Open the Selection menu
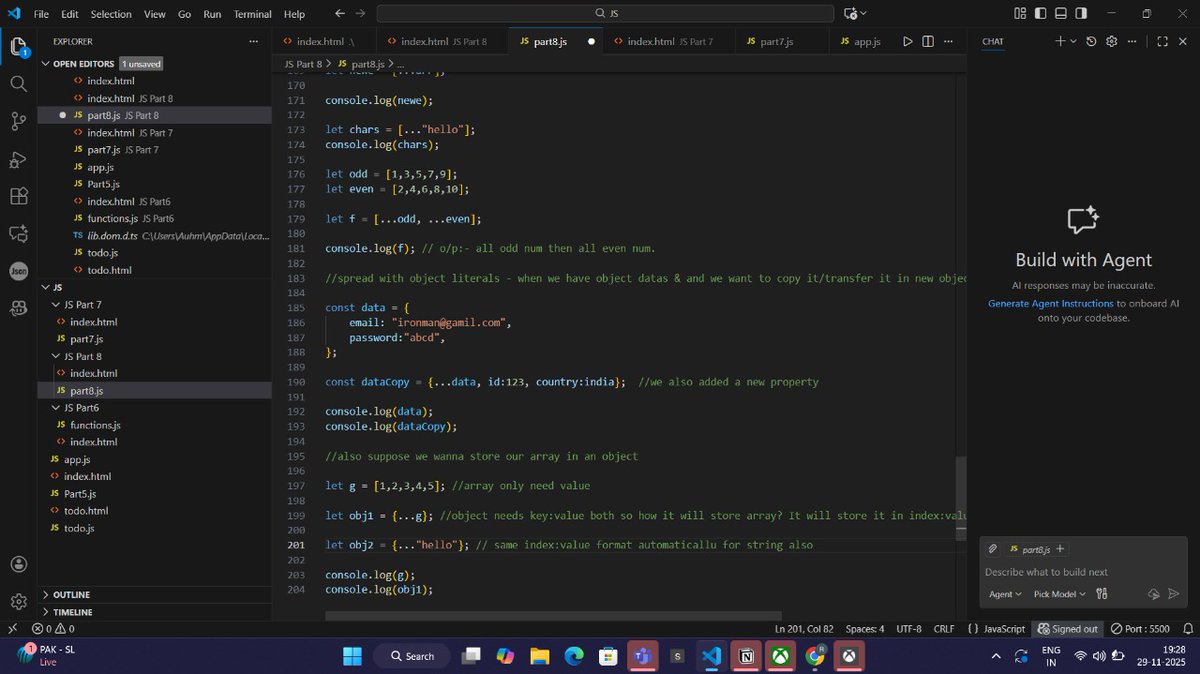The width and height of the screenshot is (1200, 674). point(111,14)
